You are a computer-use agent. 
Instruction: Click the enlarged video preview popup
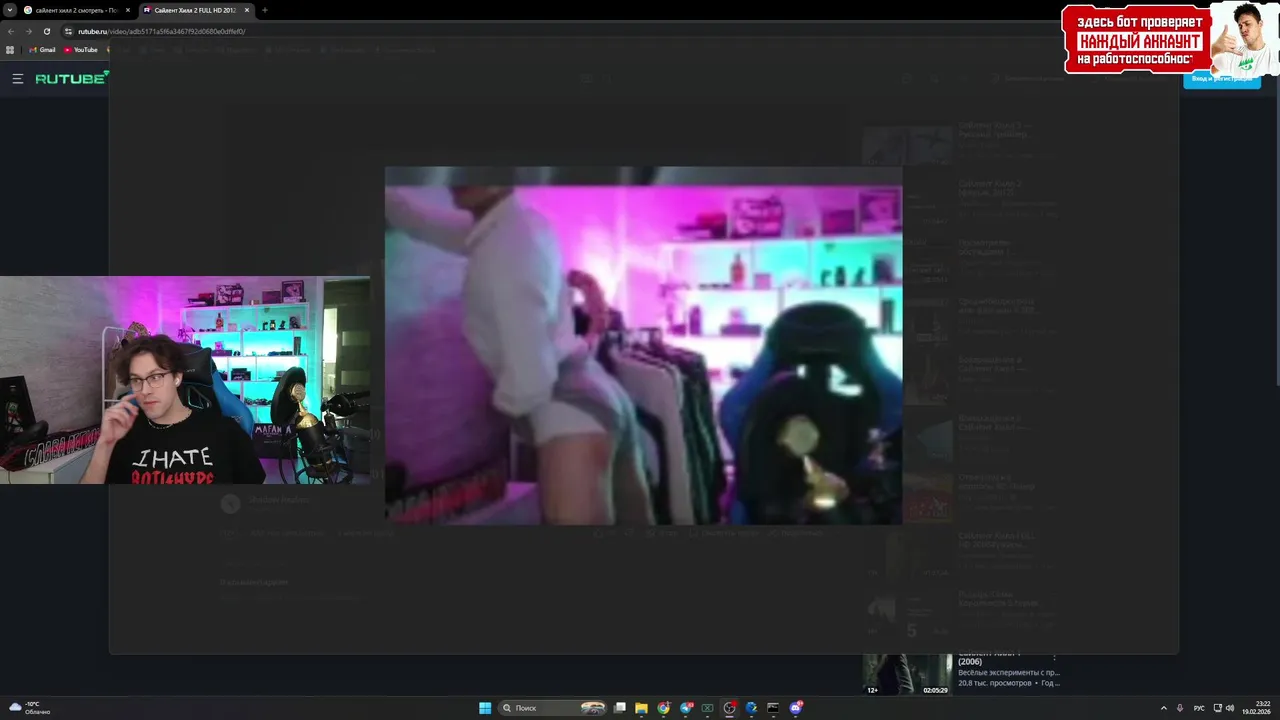pos(643,346)
